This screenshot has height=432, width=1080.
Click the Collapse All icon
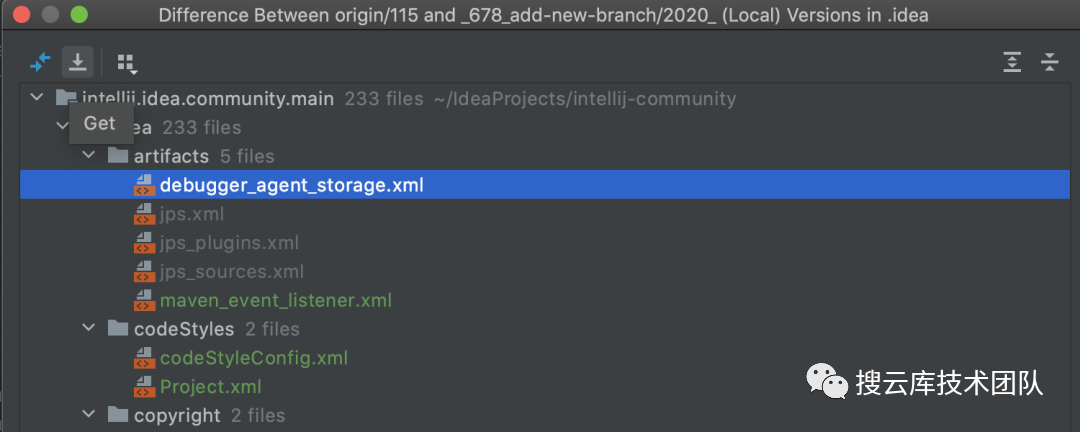1049,63
